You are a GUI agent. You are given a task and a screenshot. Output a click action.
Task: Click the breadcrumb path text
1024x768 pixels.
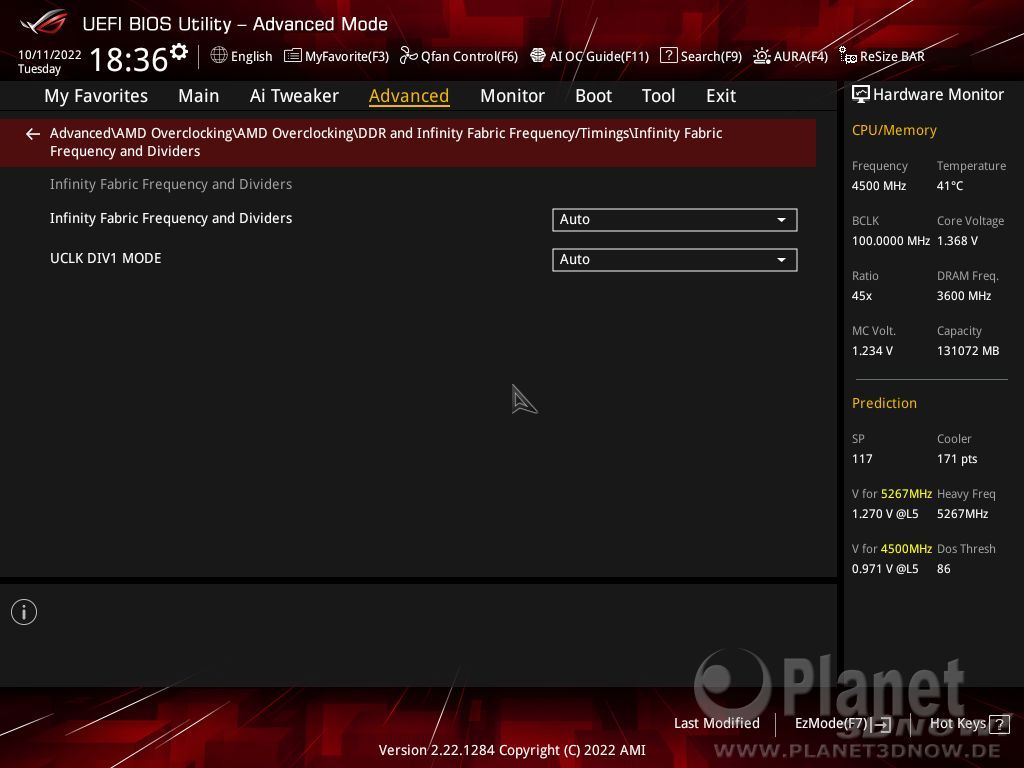tap(386, 142)
